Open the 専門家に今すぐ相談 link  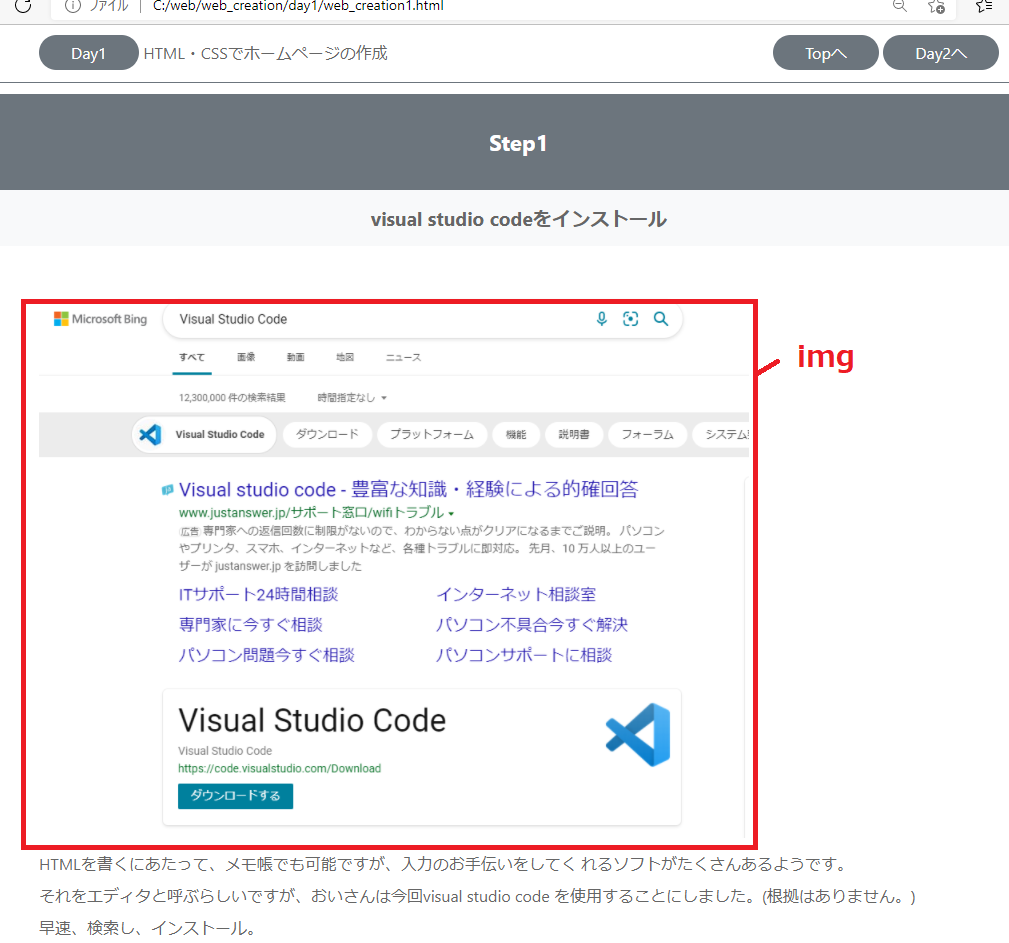point(250,624)
